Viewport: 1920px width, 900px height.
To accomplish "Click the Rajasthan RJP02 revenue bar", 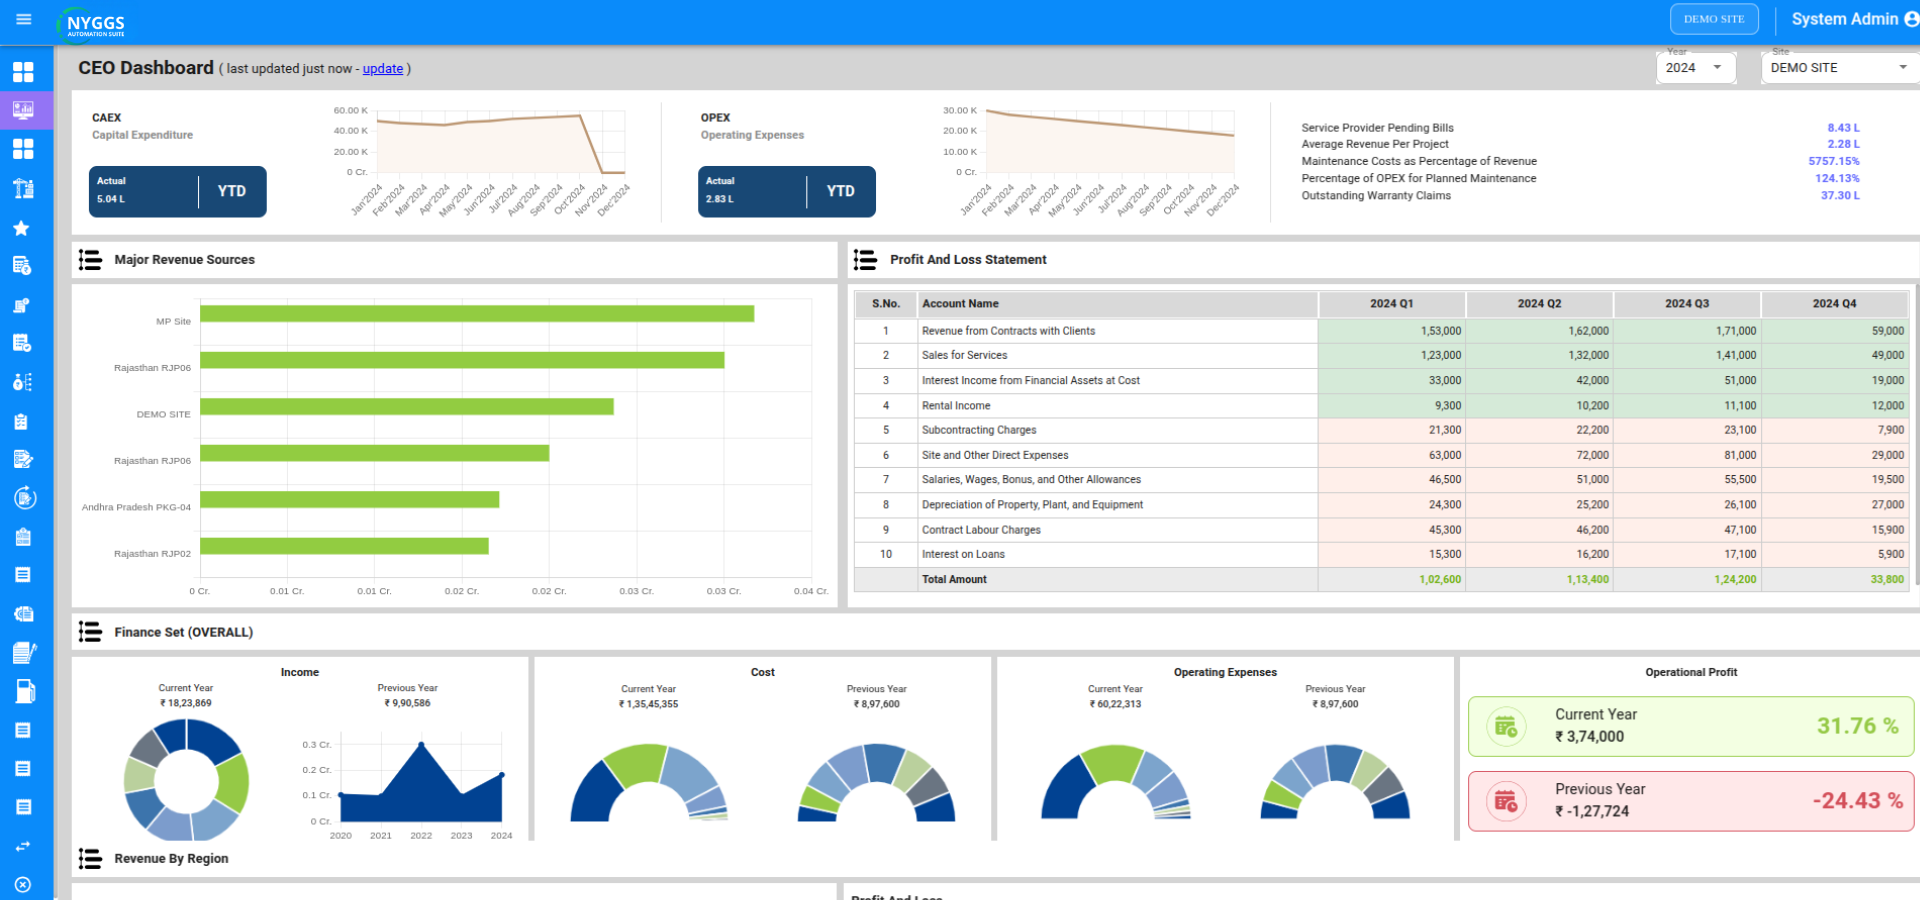I will tap(345, 546).
